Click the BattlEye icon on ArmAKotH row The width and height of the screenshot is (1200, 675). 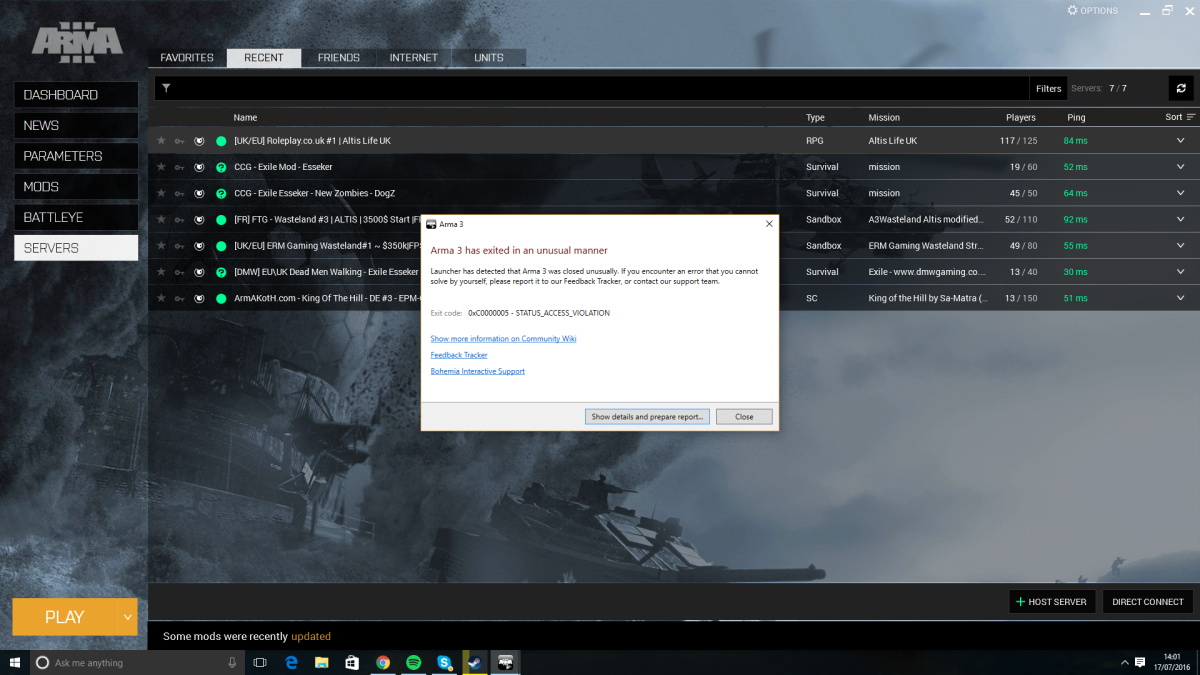[199, 297]
